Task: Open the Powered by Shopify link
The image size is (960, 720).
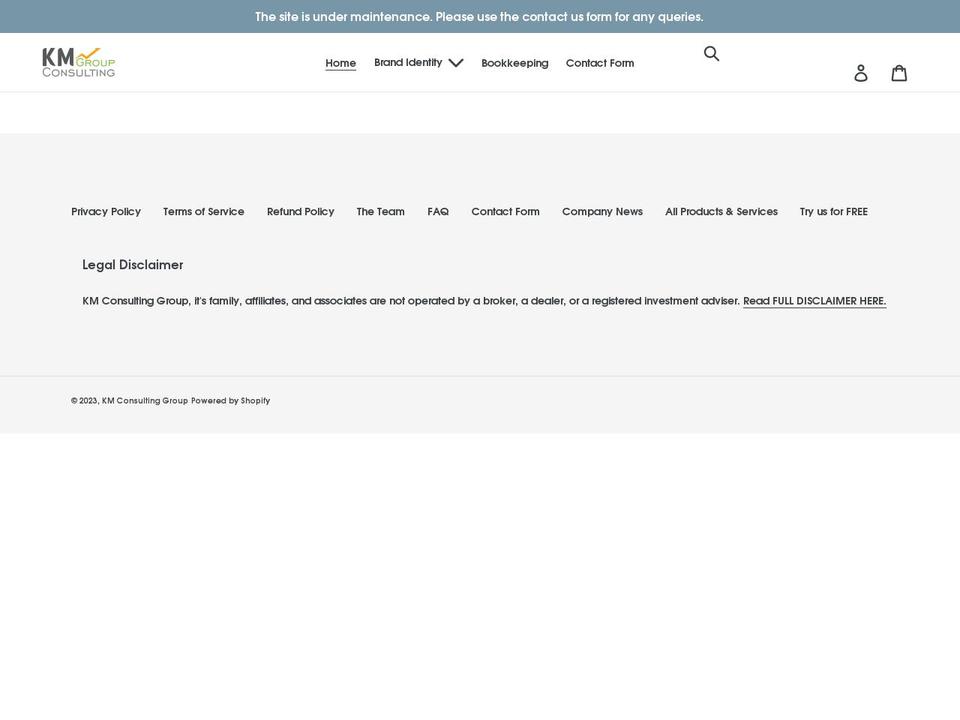Action: 230,400
